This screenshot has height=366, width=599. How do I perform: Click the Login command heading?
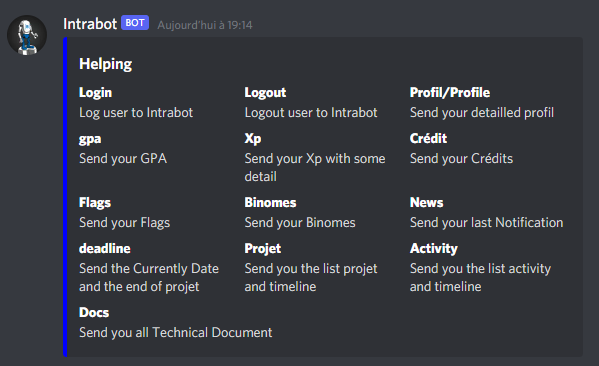(96, 92)
